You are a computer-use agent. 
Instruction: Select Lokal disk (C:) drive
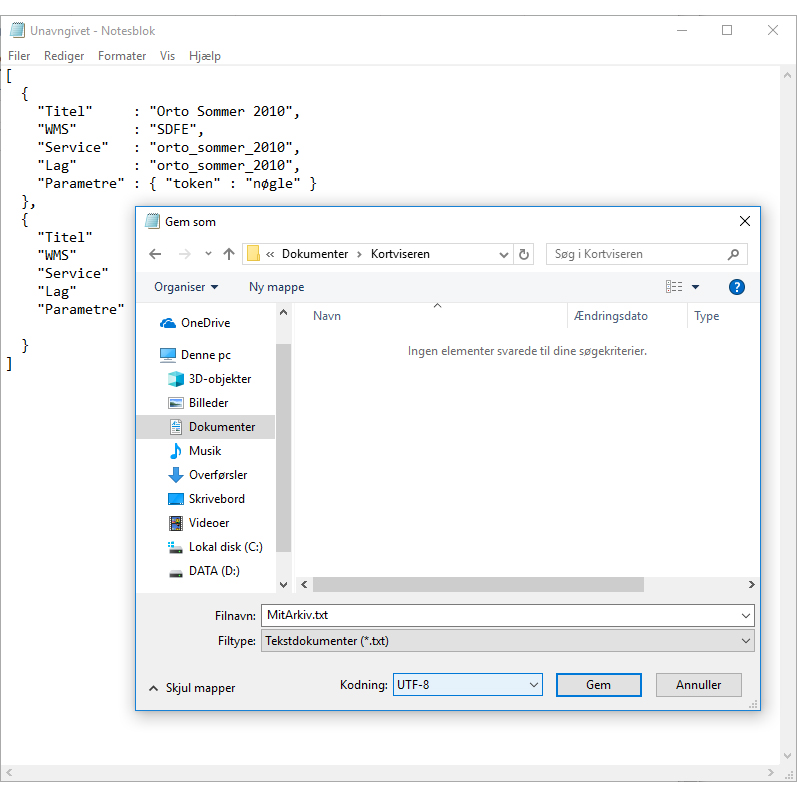pyautogui.click(x=225, y=547)
